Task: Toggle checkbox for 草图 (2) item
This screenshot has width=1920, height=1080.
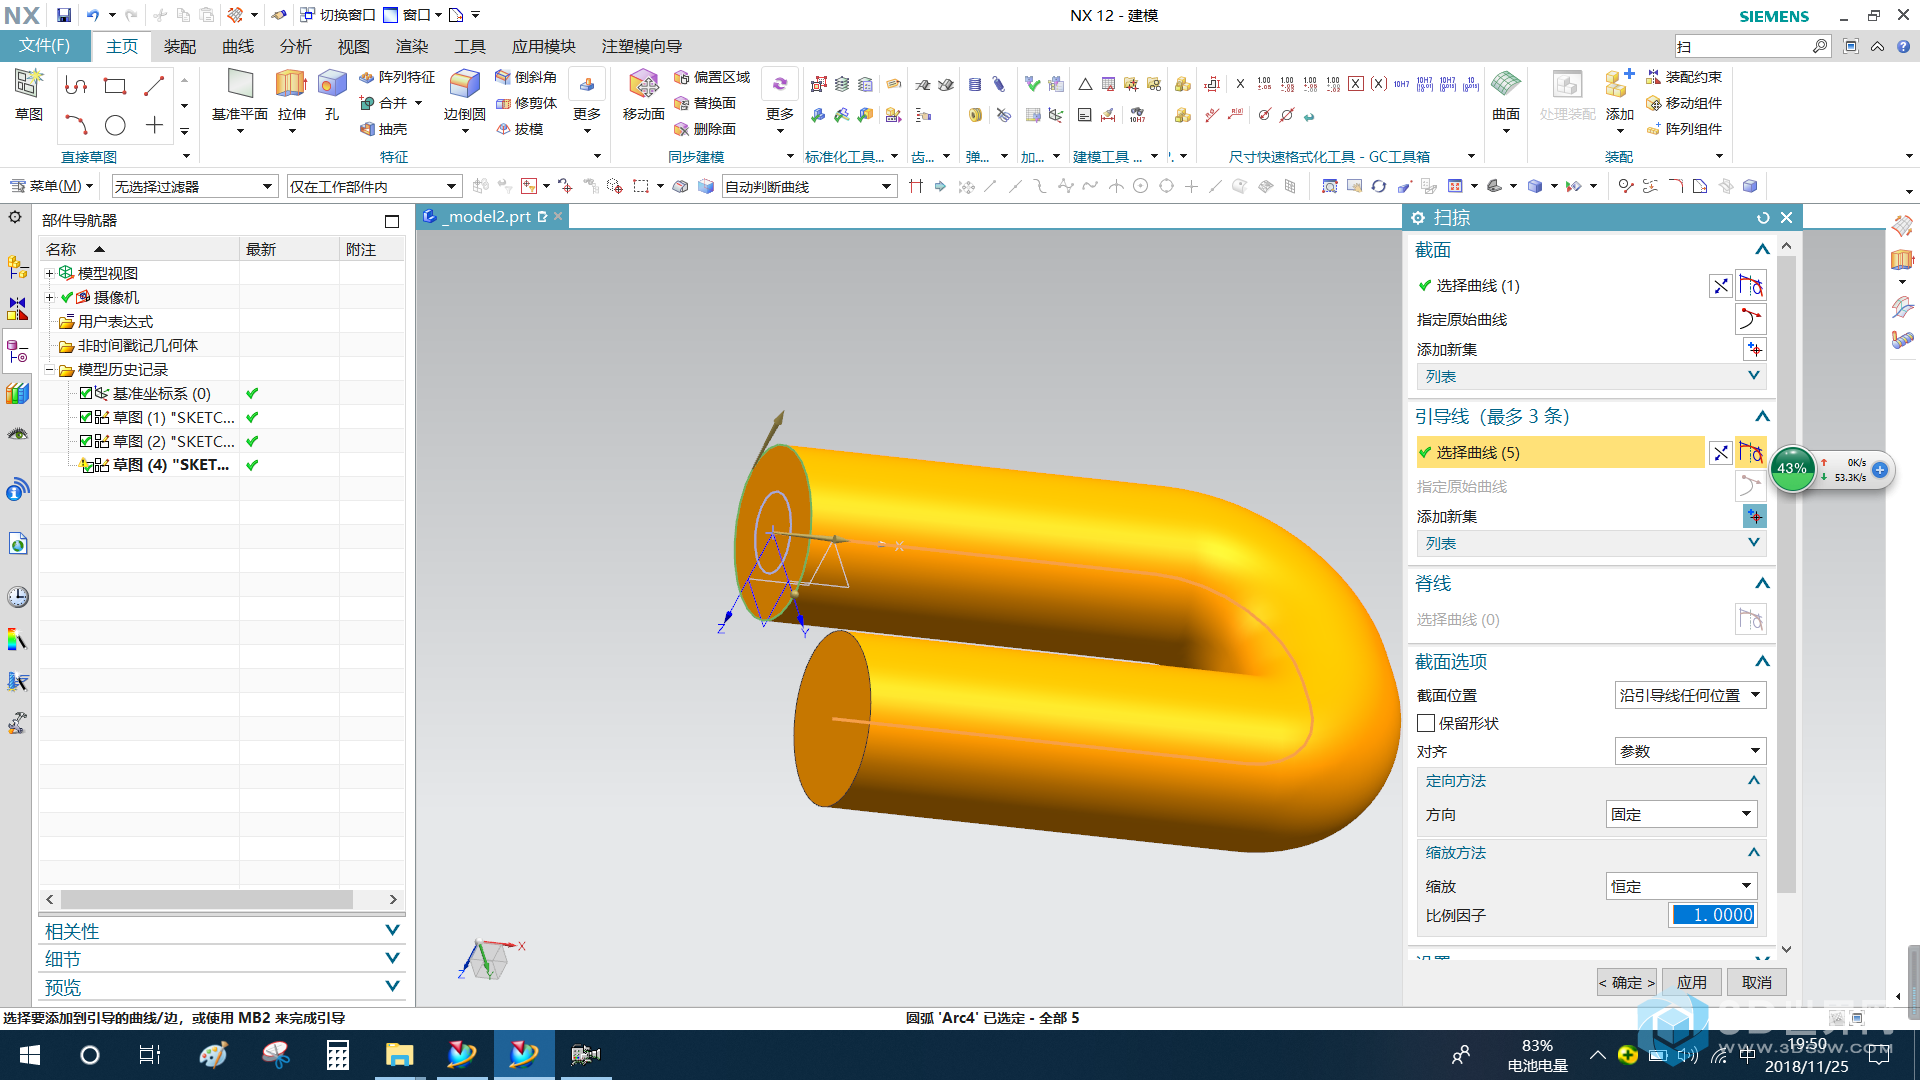Action: point(86,441)
